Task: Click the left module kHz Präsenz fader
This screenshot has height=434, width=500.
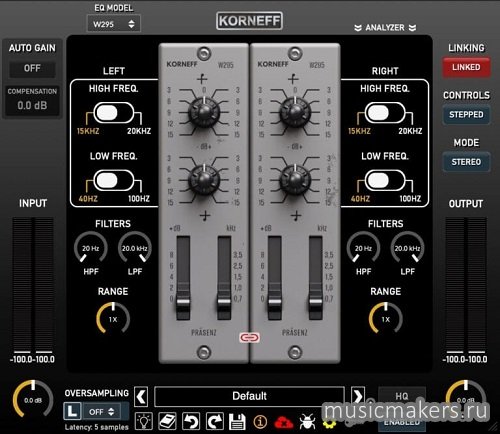Action: point(224,302)
